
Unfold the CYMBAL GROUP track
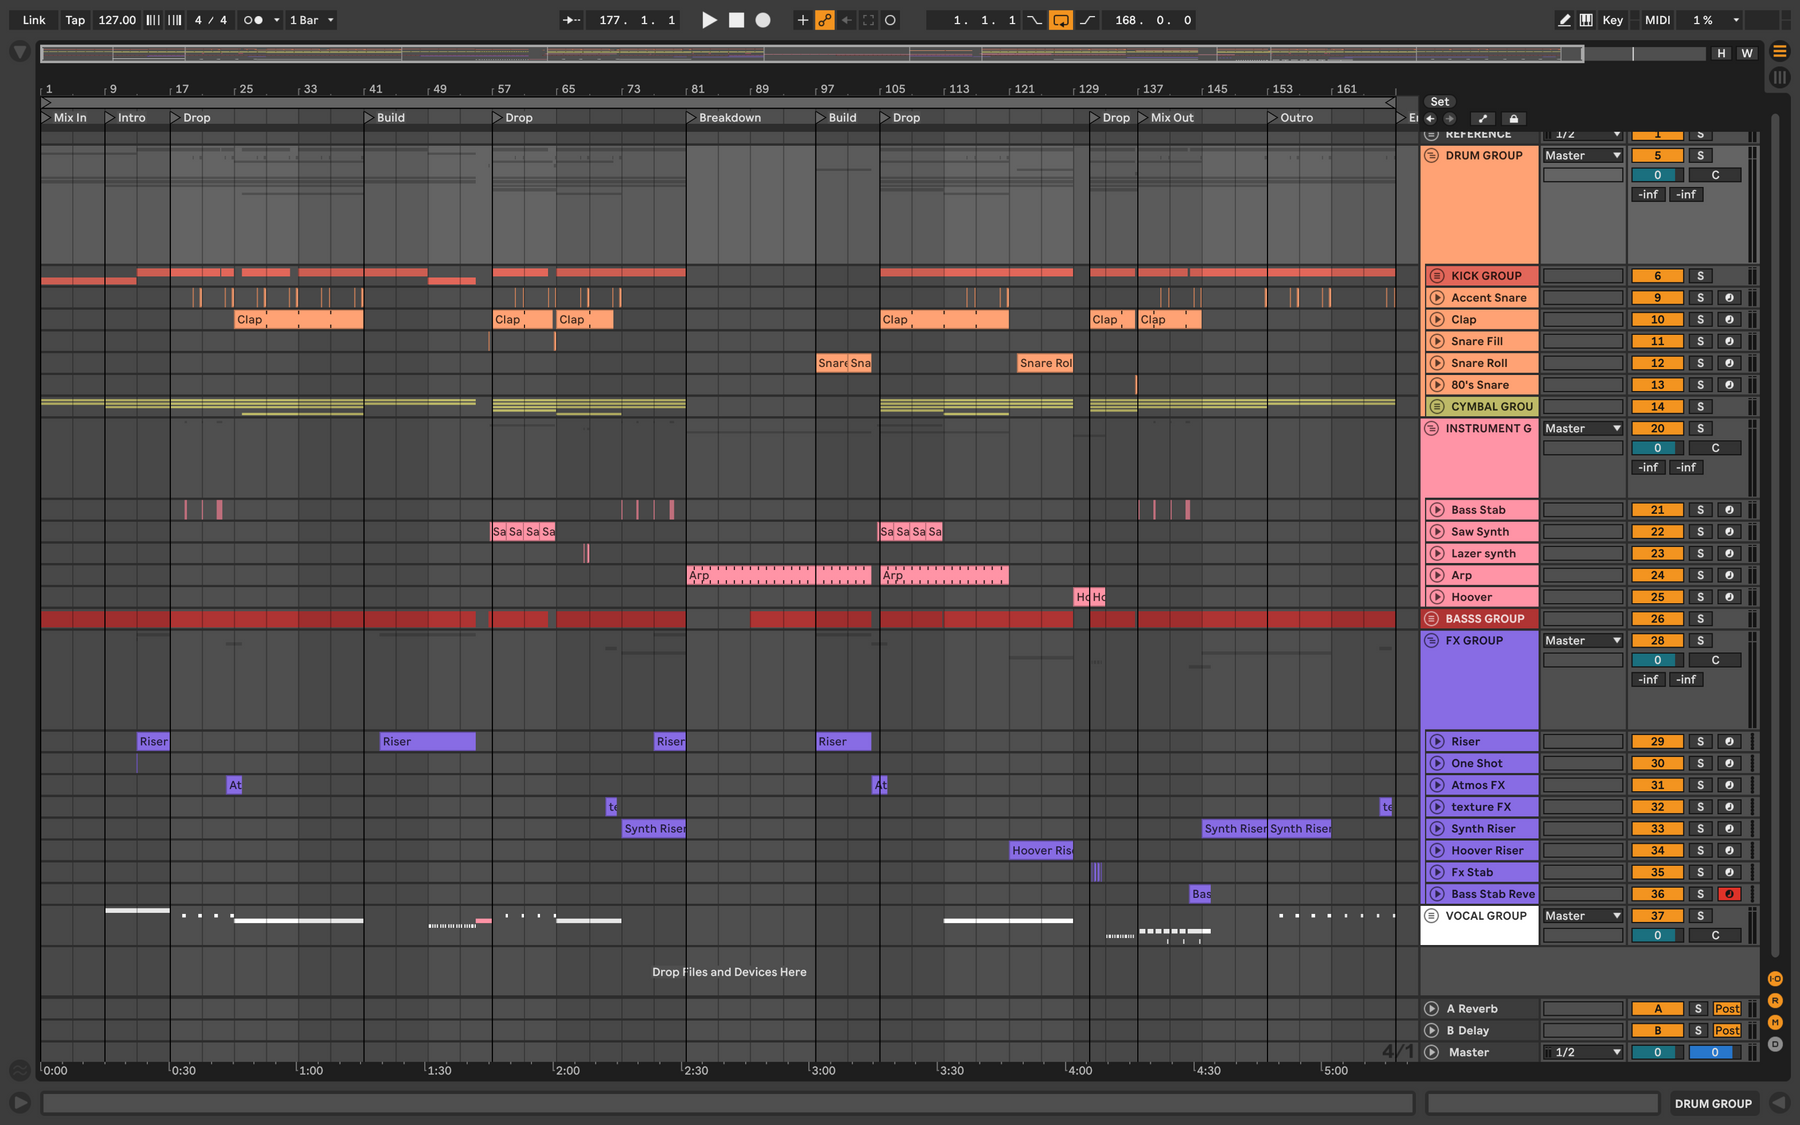point(1437,407)
